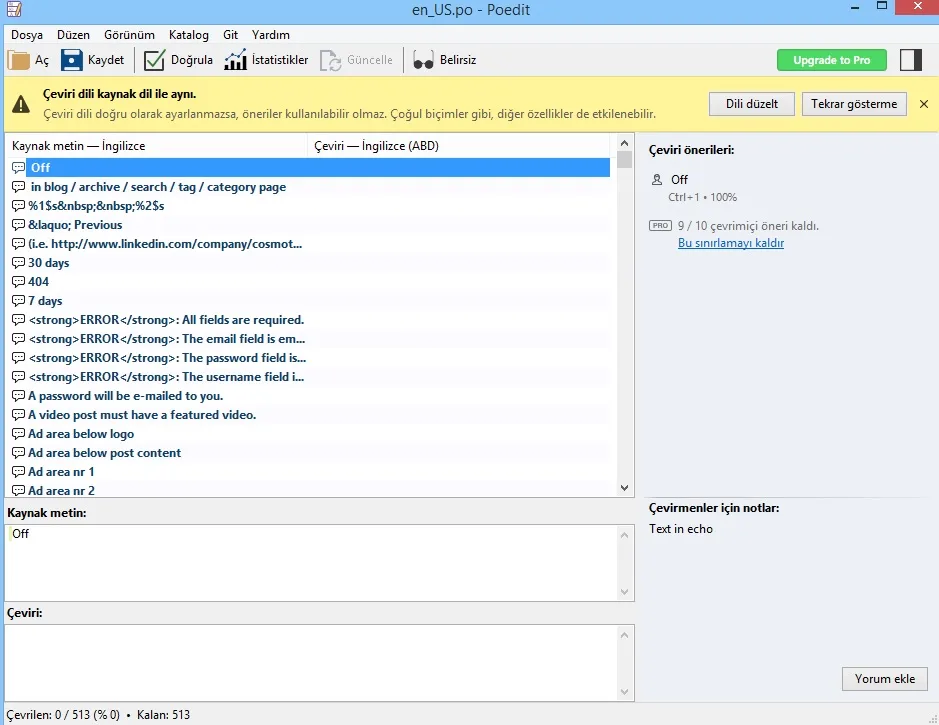Click the translation list scroll-down arrow
The height and width of the screenshot is (725, 939).
(x=625, y=488)
